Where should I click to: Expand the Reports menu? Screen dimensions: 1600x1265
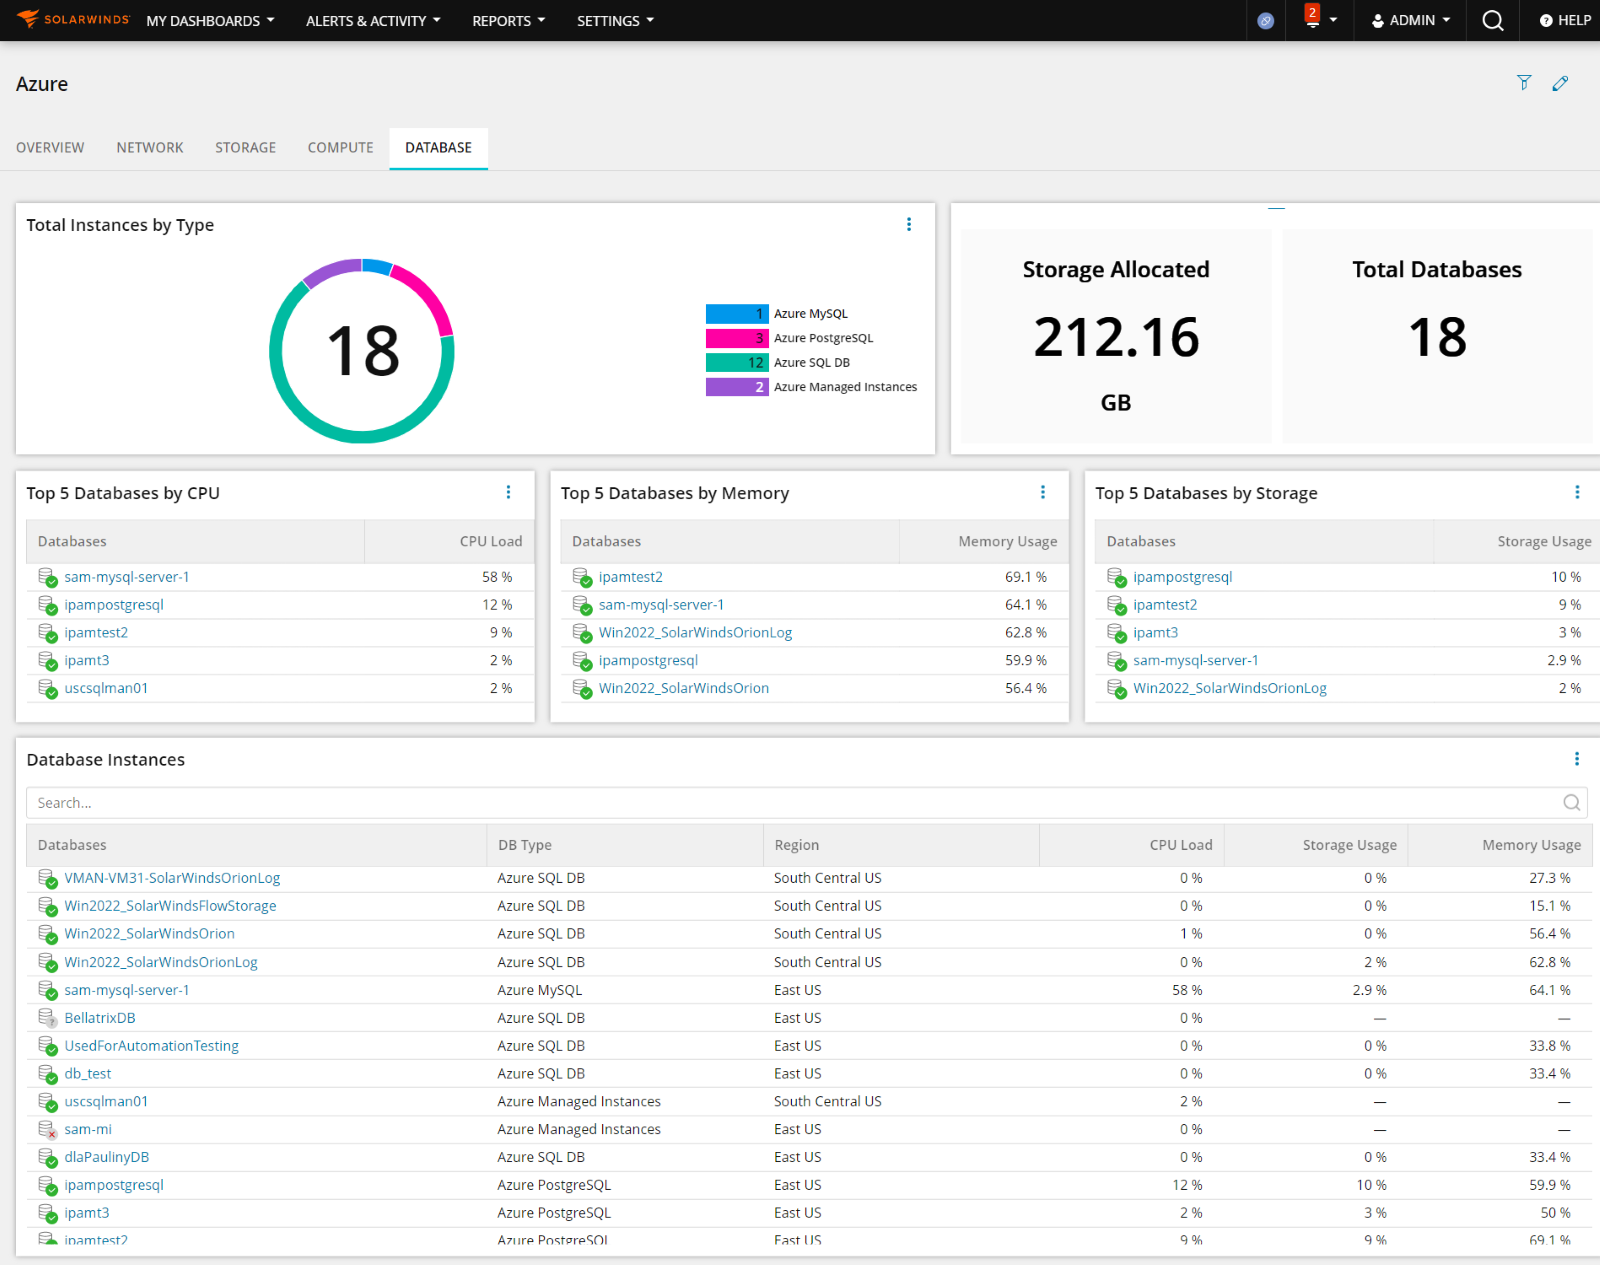509,20
